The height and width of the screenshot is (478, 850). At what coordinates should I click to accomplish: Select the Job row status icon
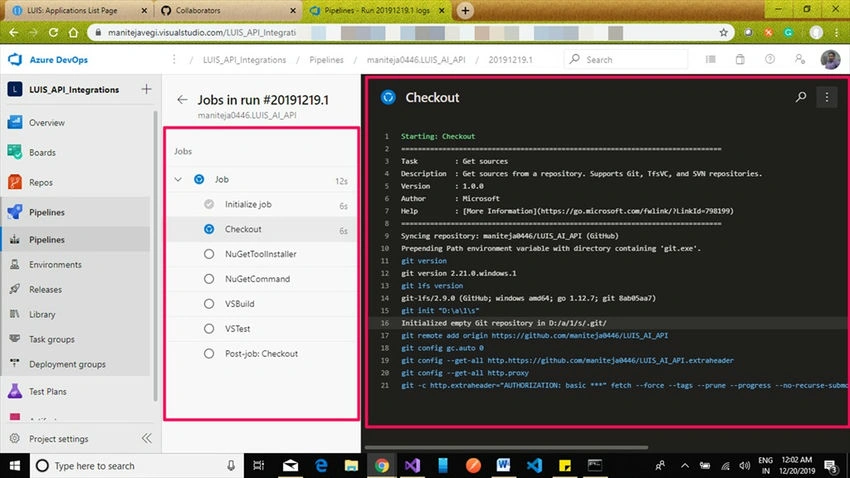(x=199, y=179)
